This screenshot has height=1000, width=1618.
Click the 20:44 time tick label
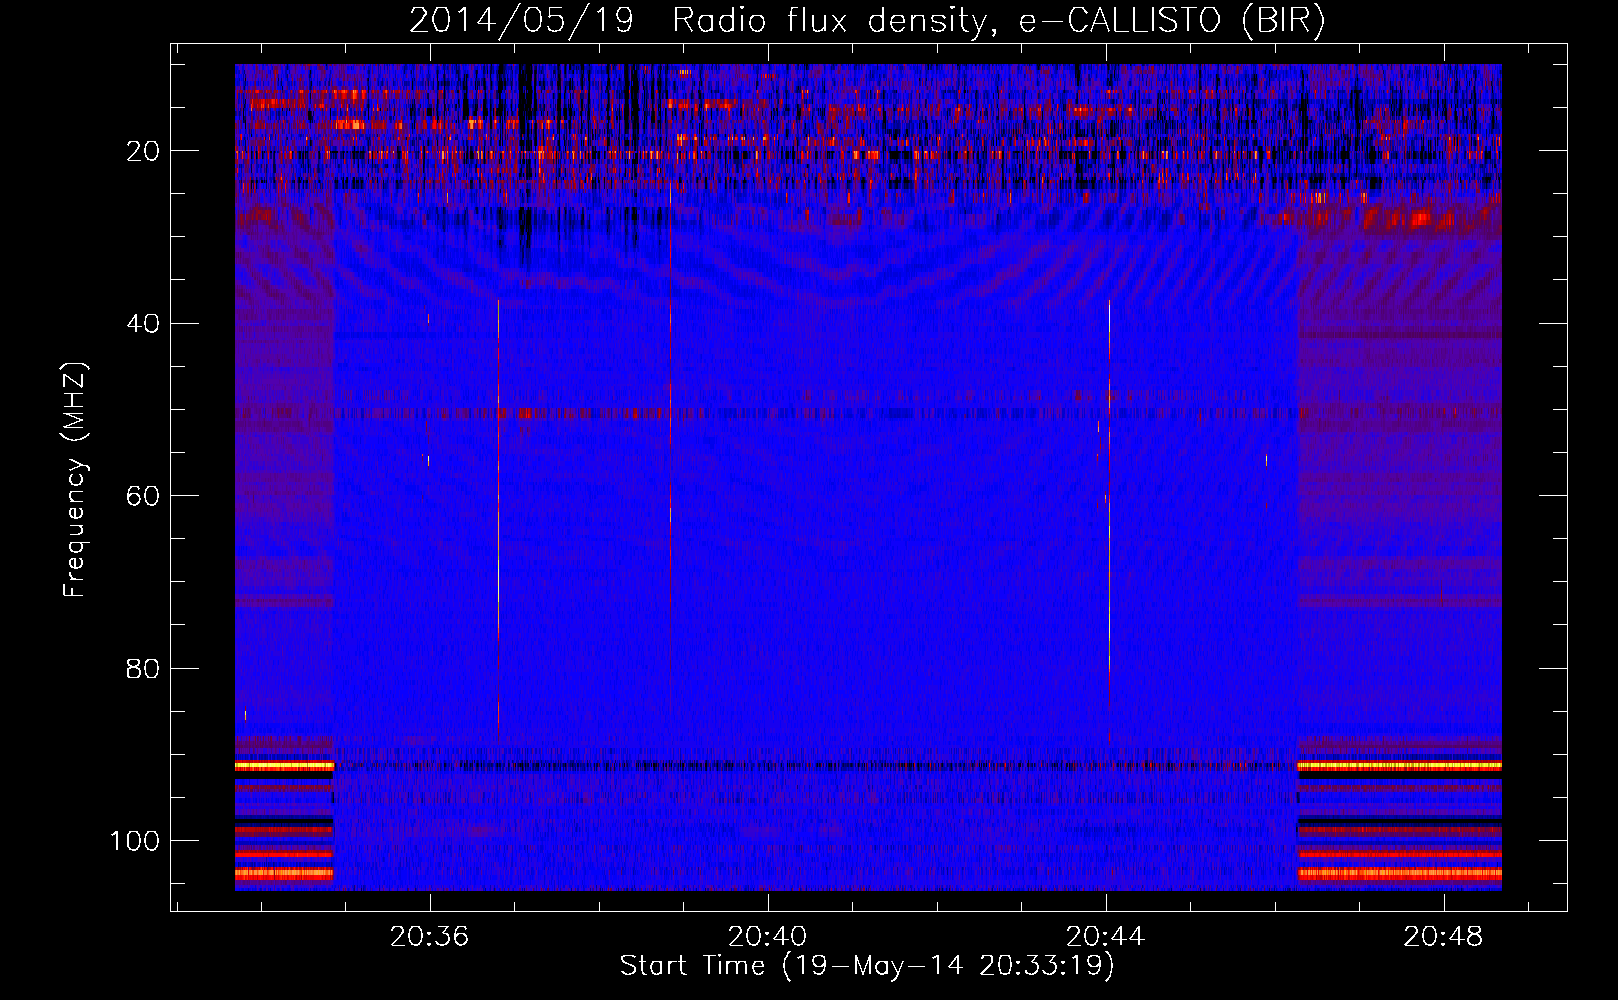[x=1105, y=937]
